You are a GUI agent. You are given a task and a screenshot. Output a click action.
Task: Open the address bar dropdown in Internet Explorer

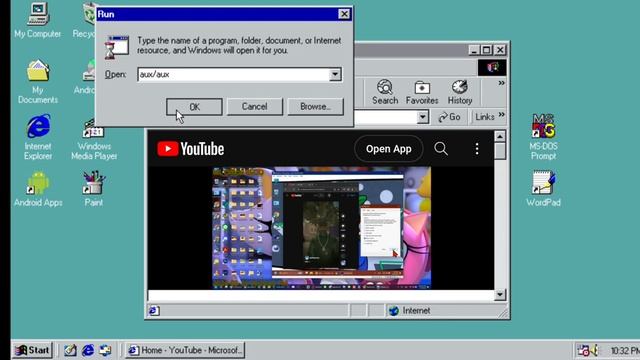423,117
